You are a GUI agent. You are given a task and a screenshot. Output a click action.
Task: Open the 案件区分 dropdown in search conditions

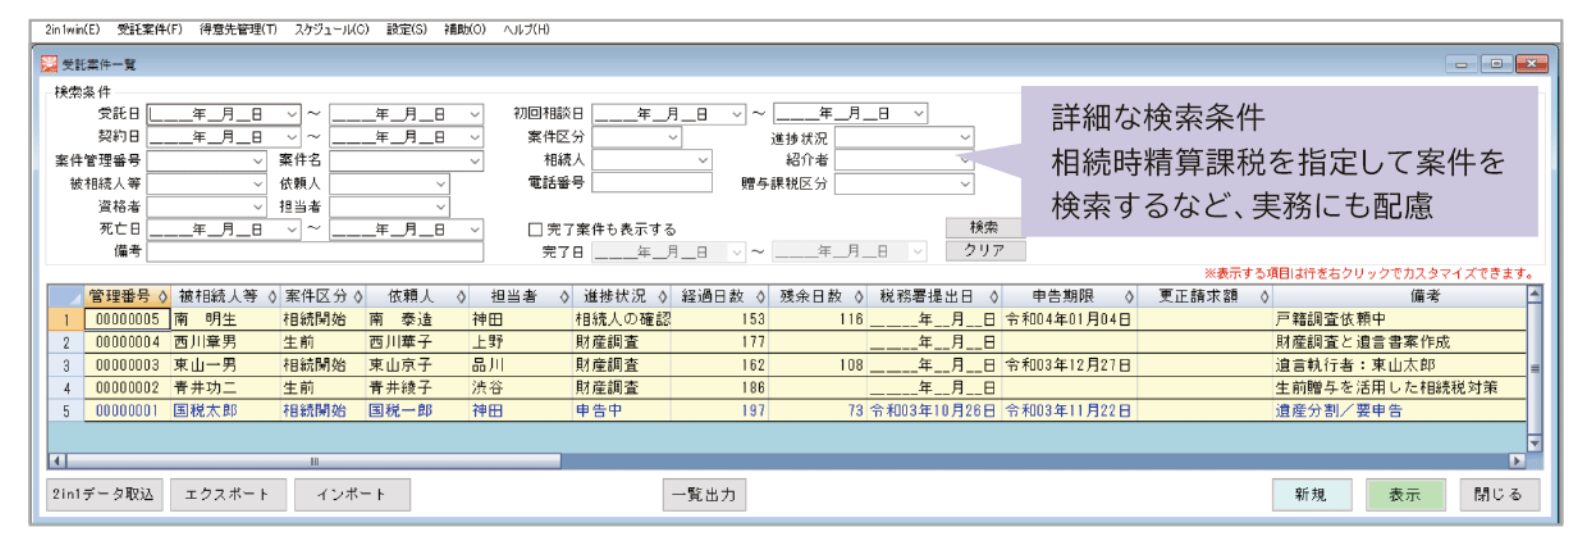tap(672, 137)
